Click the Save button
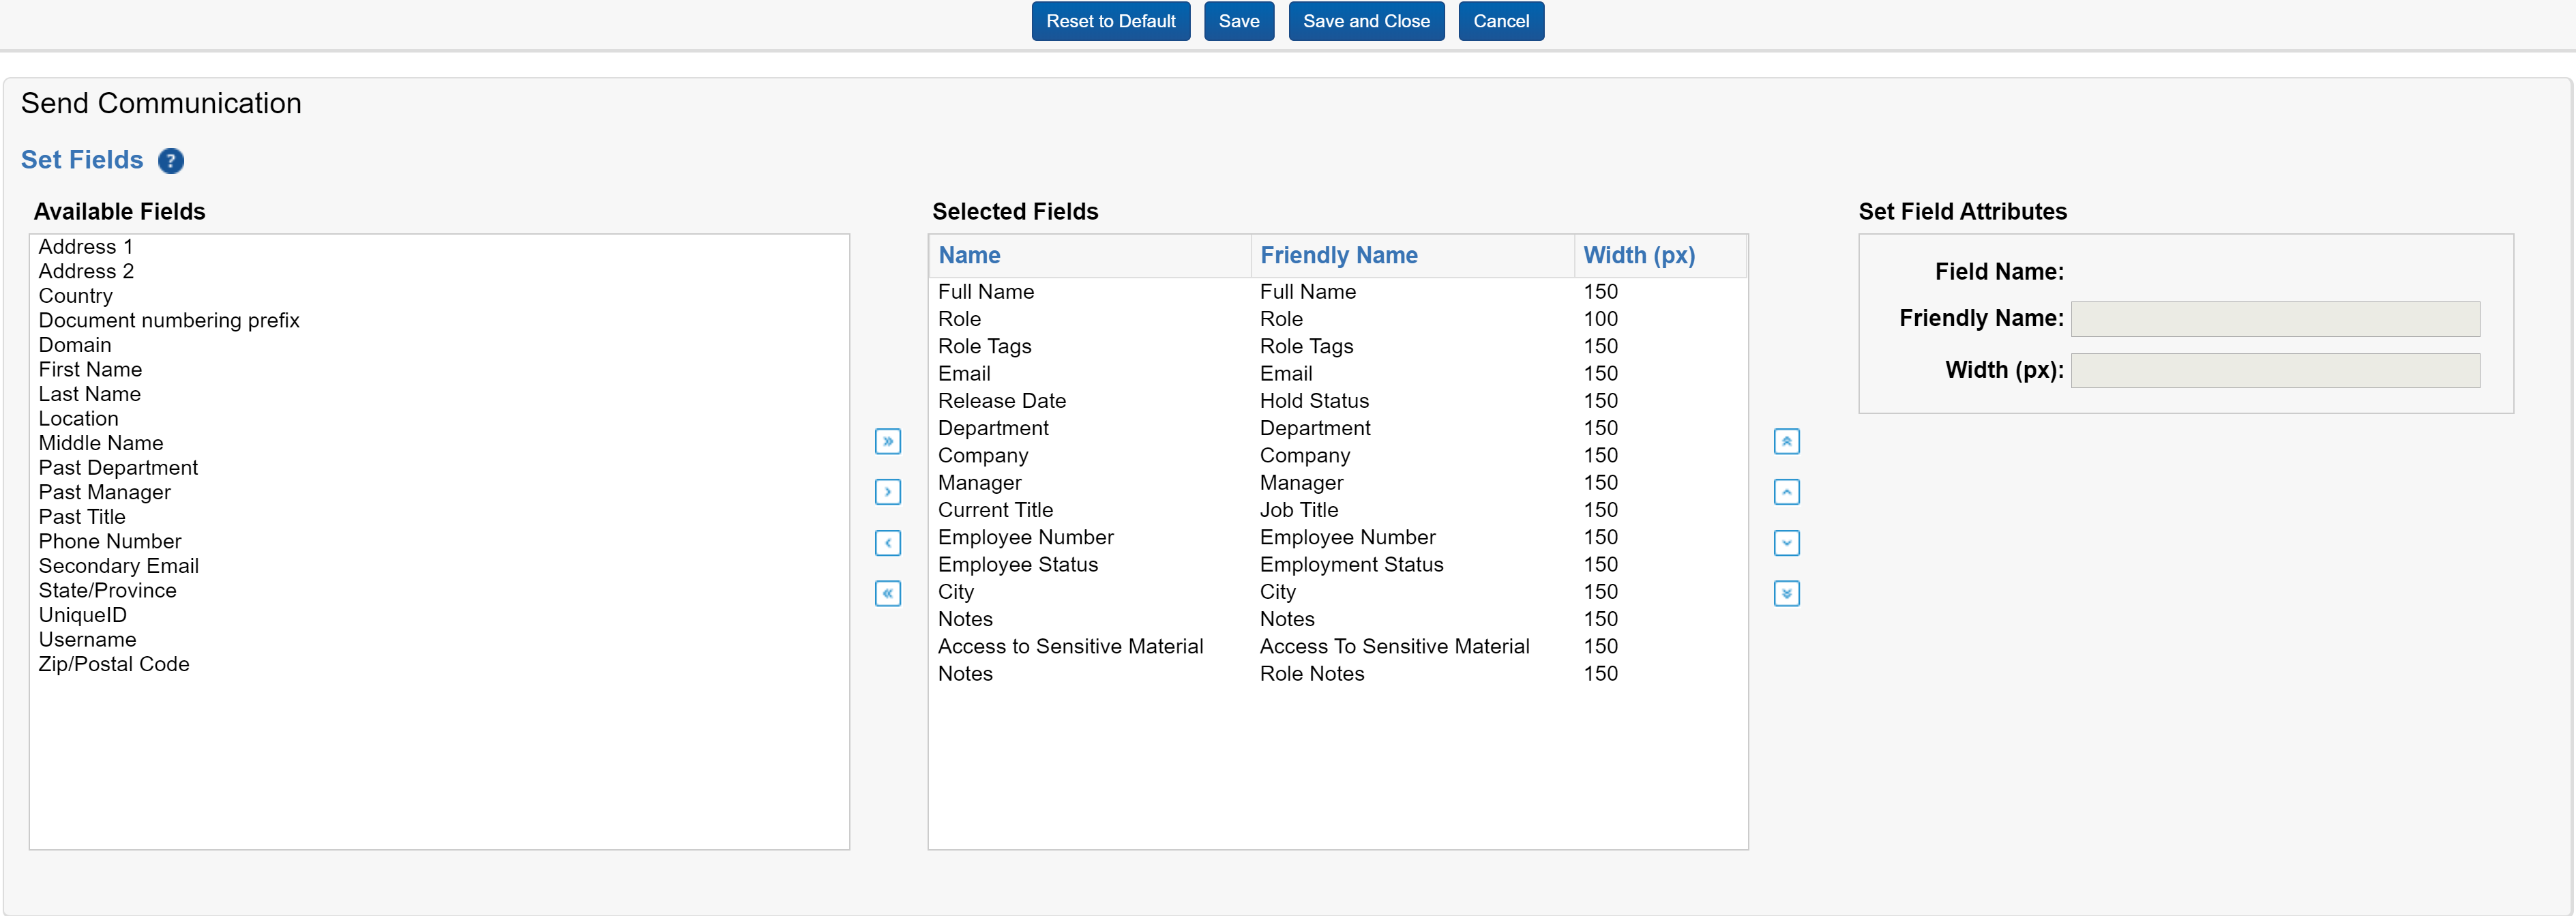Viewport: 2576px width, 916px height. [1238, 21]
